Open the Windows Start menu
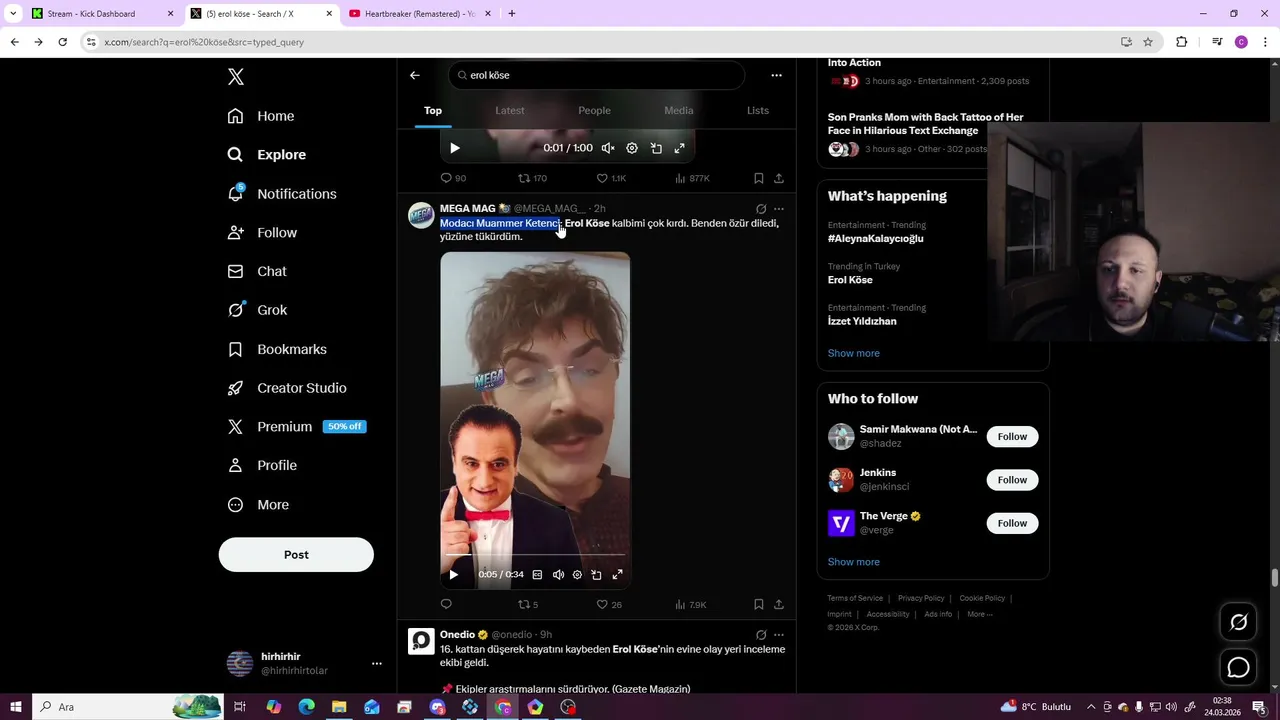 [15, 707]
